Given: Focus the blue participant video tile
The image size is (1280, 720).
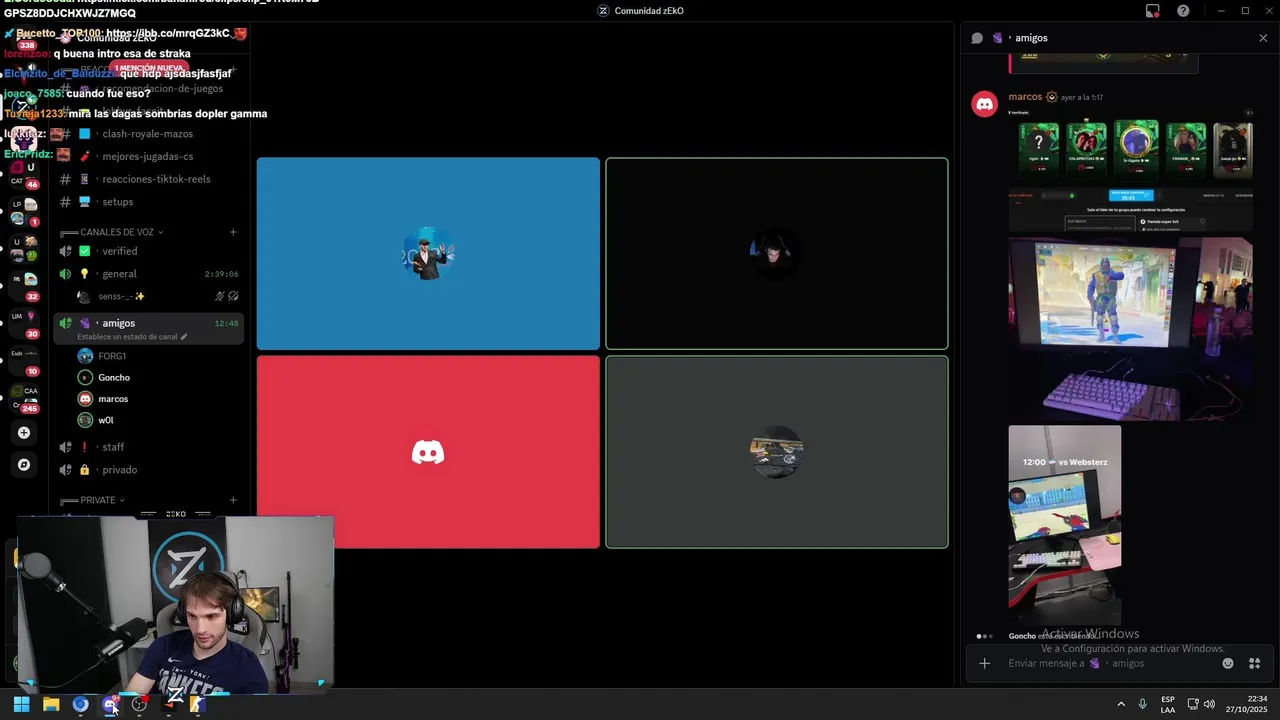Looking at the screenshot, I should click(428, 254).
